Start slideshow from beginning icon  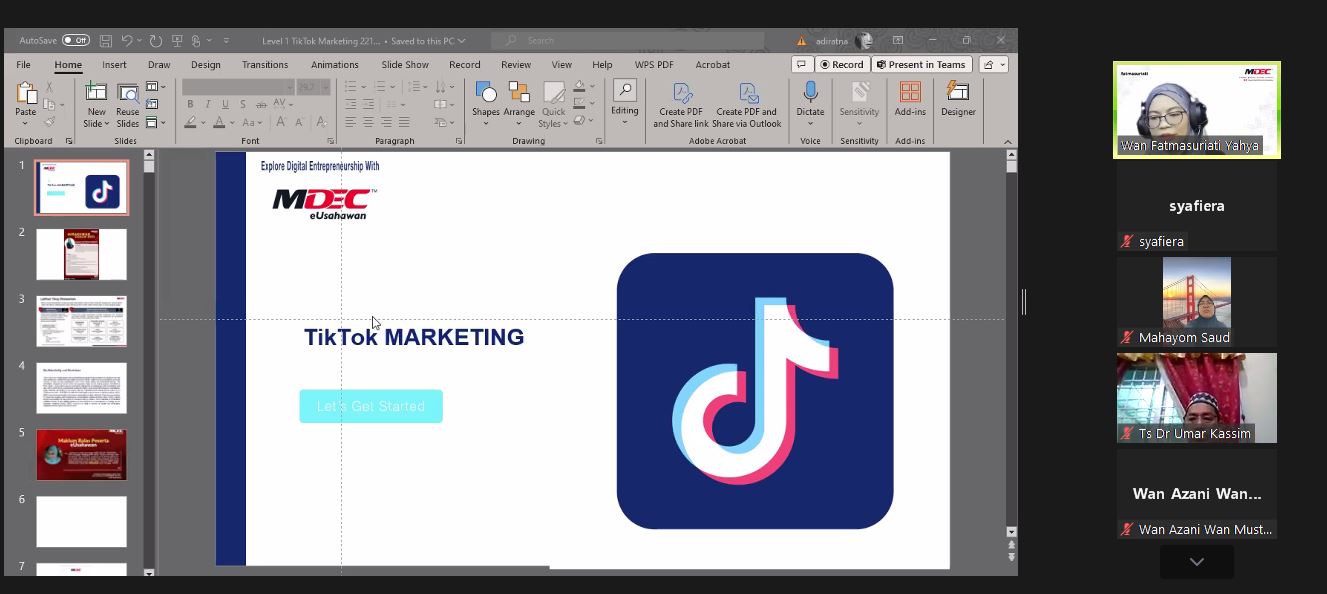click(177, 41)
